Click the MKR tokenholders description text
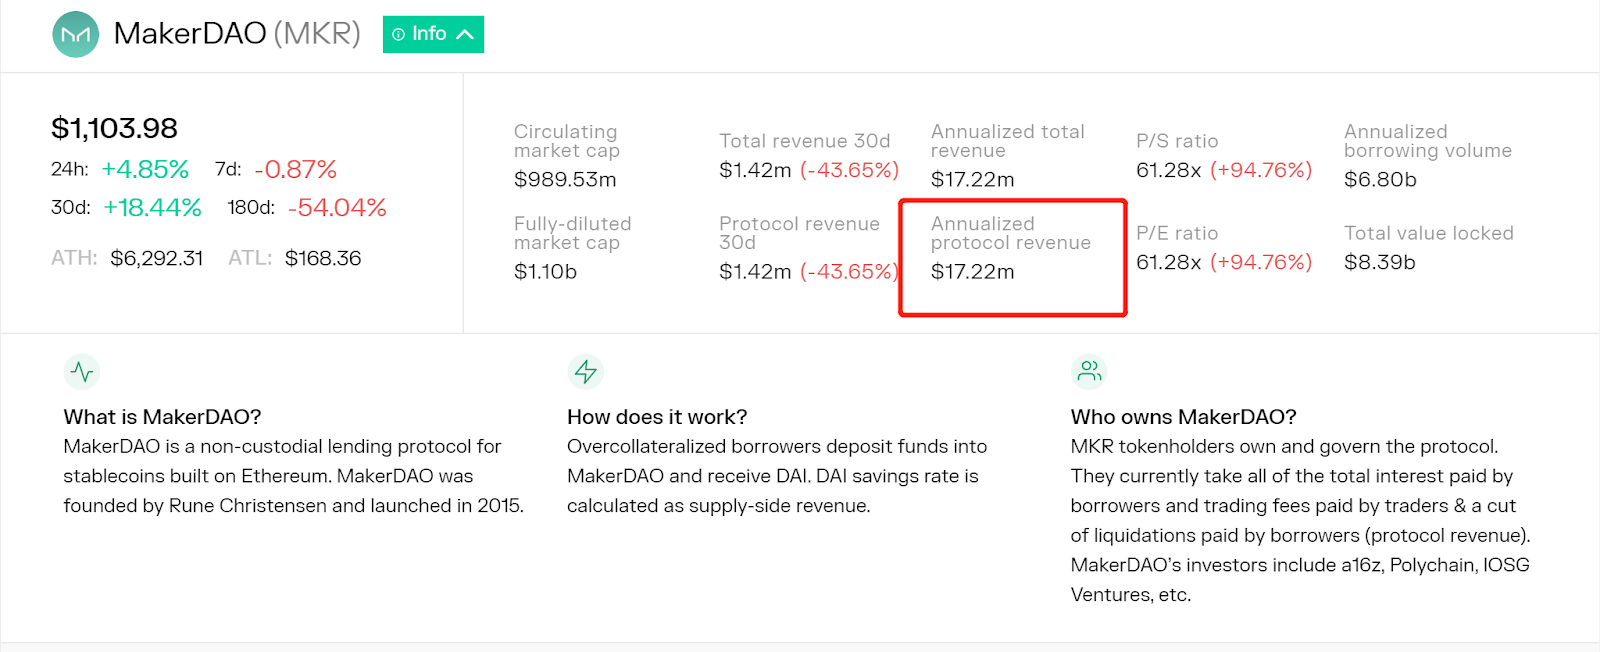This screenshot has height=652, width=1600. 1300,520
